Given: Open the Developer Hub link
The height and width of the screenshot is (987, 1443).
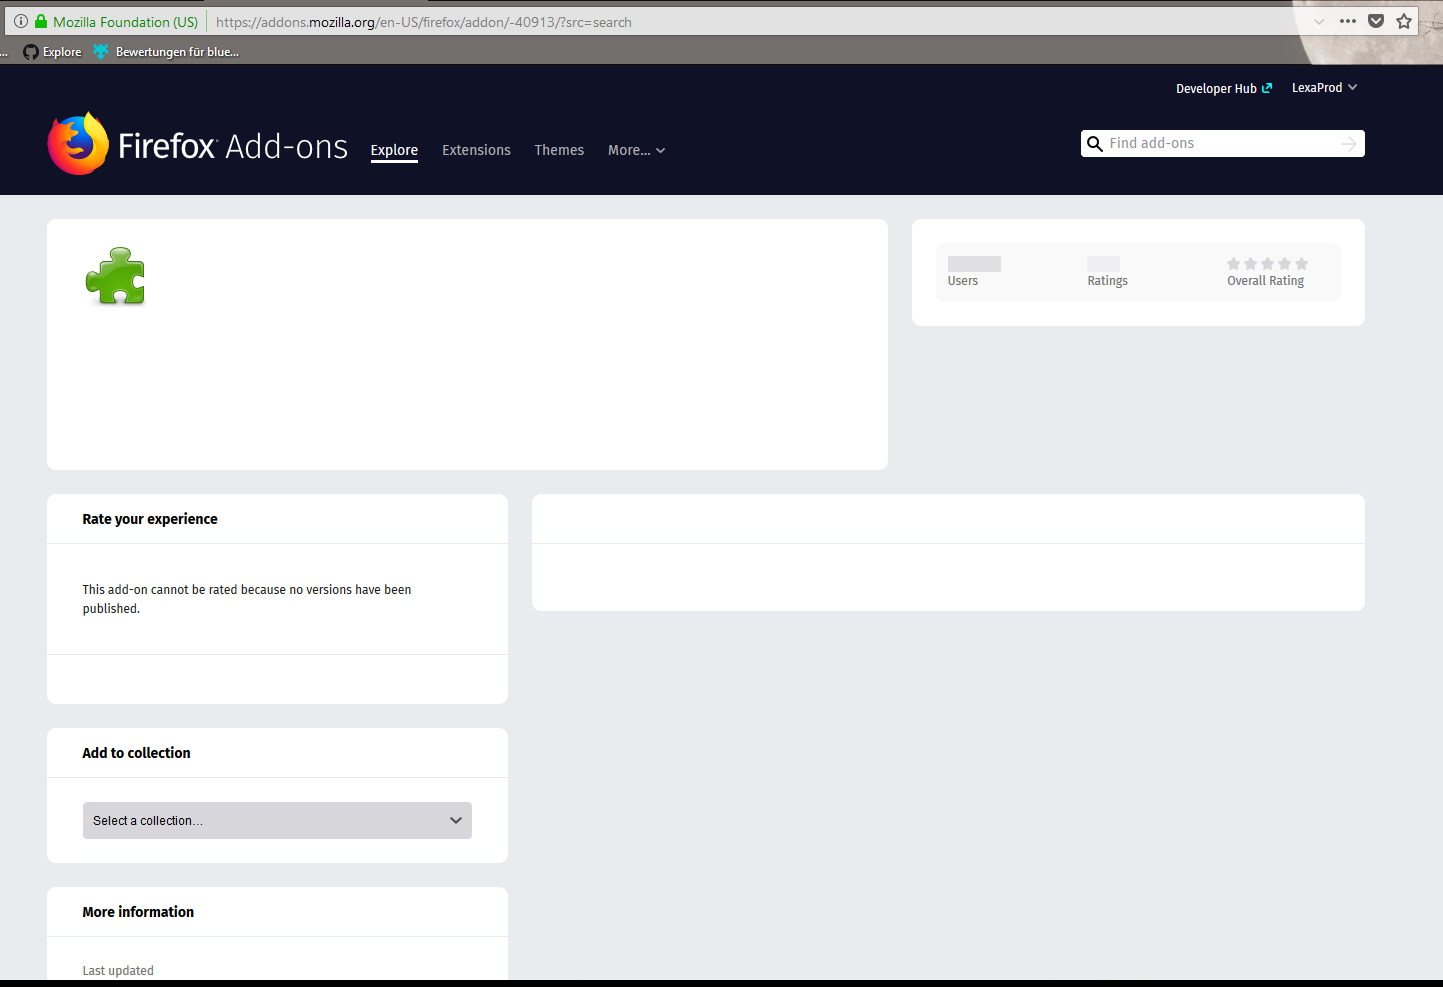Looking at the screenshot, I should point(1224,88).
